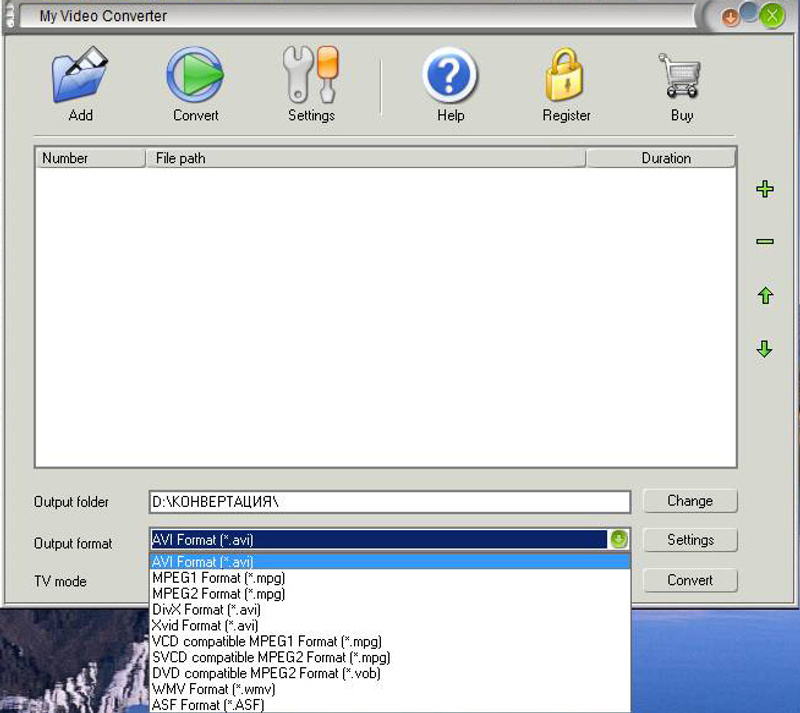Image resolution: width=800 pixels, height=713 pixels.
Task: Click the Change output folder button
Action: tap(690, 501)
